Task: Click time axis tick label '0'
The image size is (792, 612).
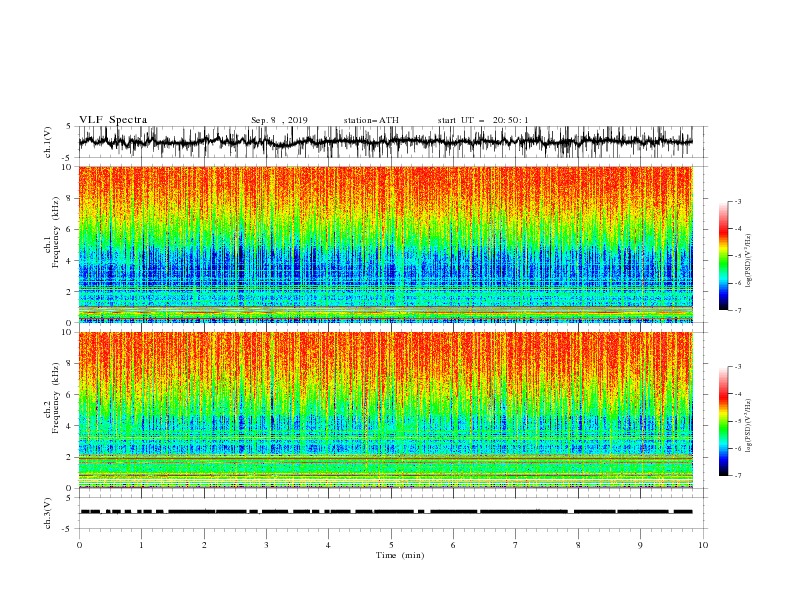Action: [x=79, y=545]
